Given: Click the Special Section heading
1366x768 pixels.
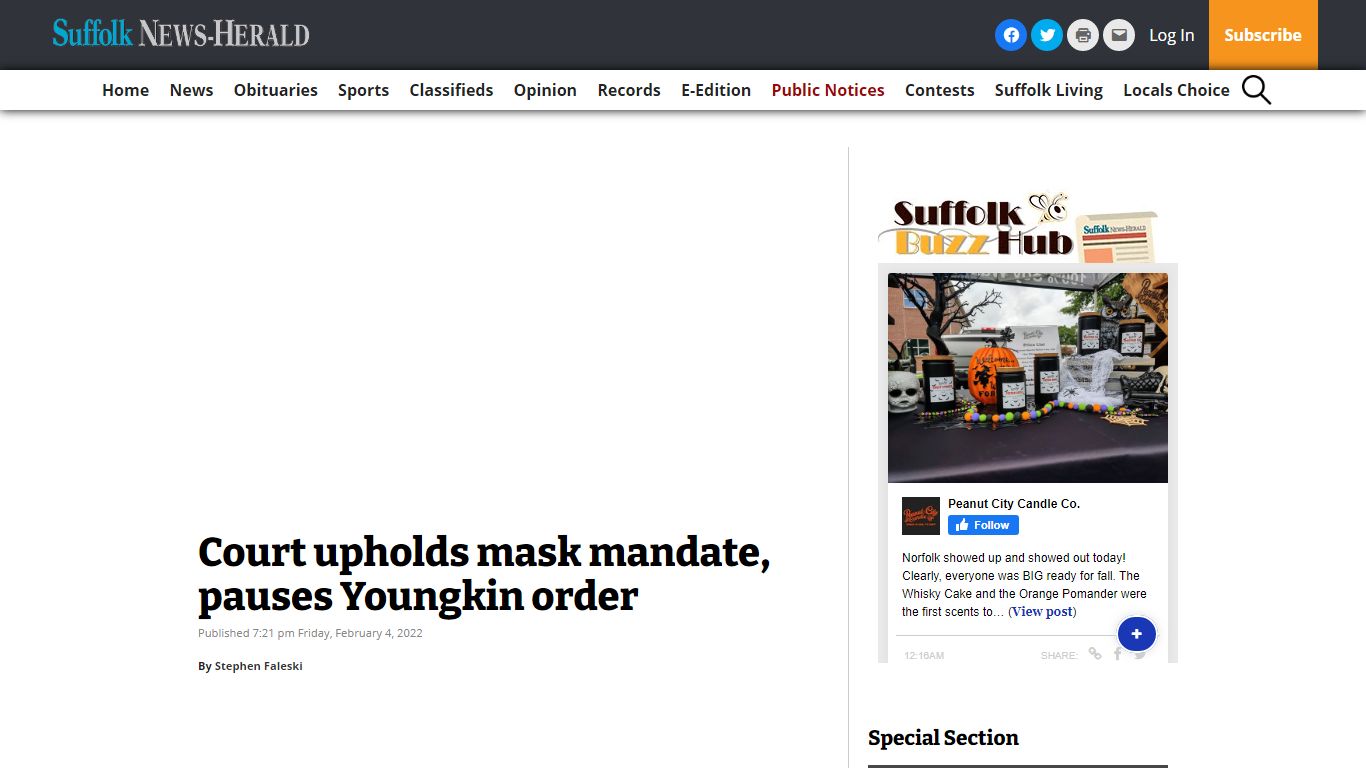Looking at the screenshot, I should [x=943, y=738].
